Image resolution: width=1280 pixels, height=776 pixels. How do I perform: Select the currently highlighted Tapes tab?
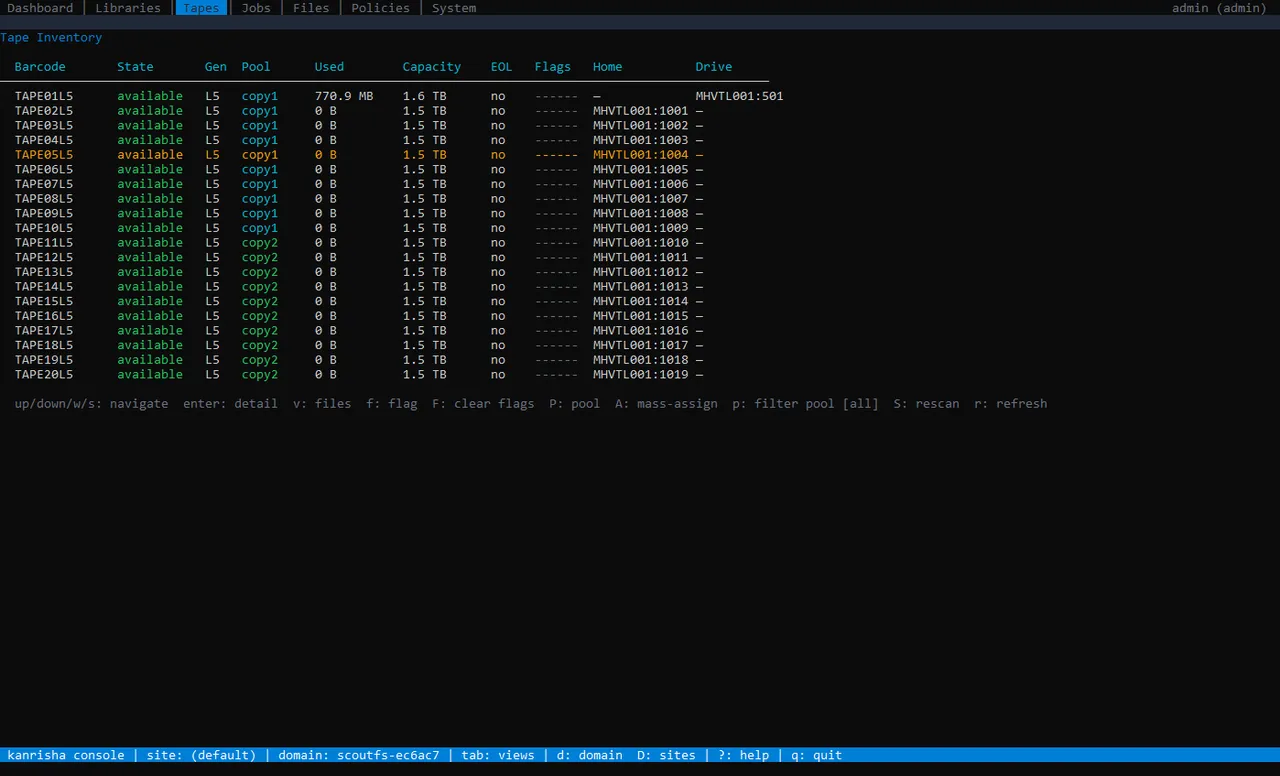click(200, 8)
